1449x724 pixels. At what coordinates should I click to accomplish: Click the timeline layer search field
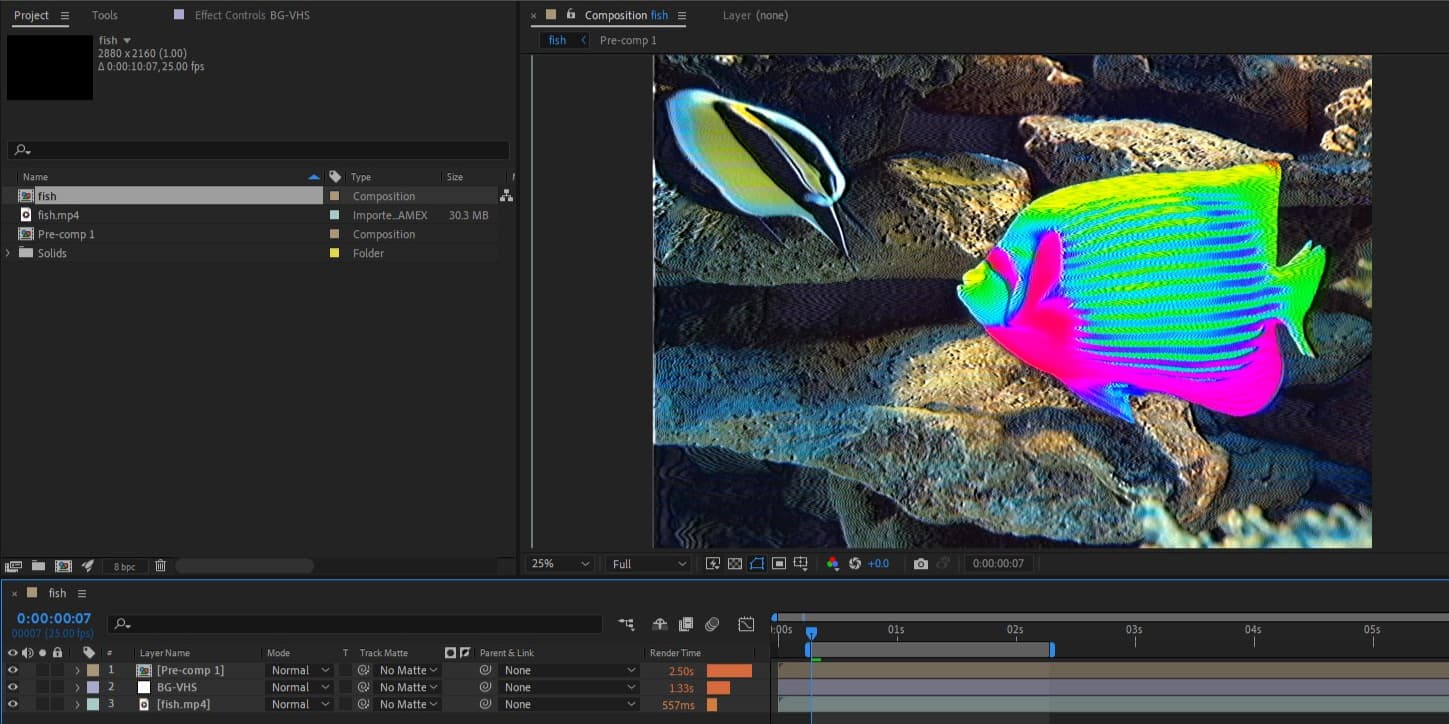(x=355, y=624)
